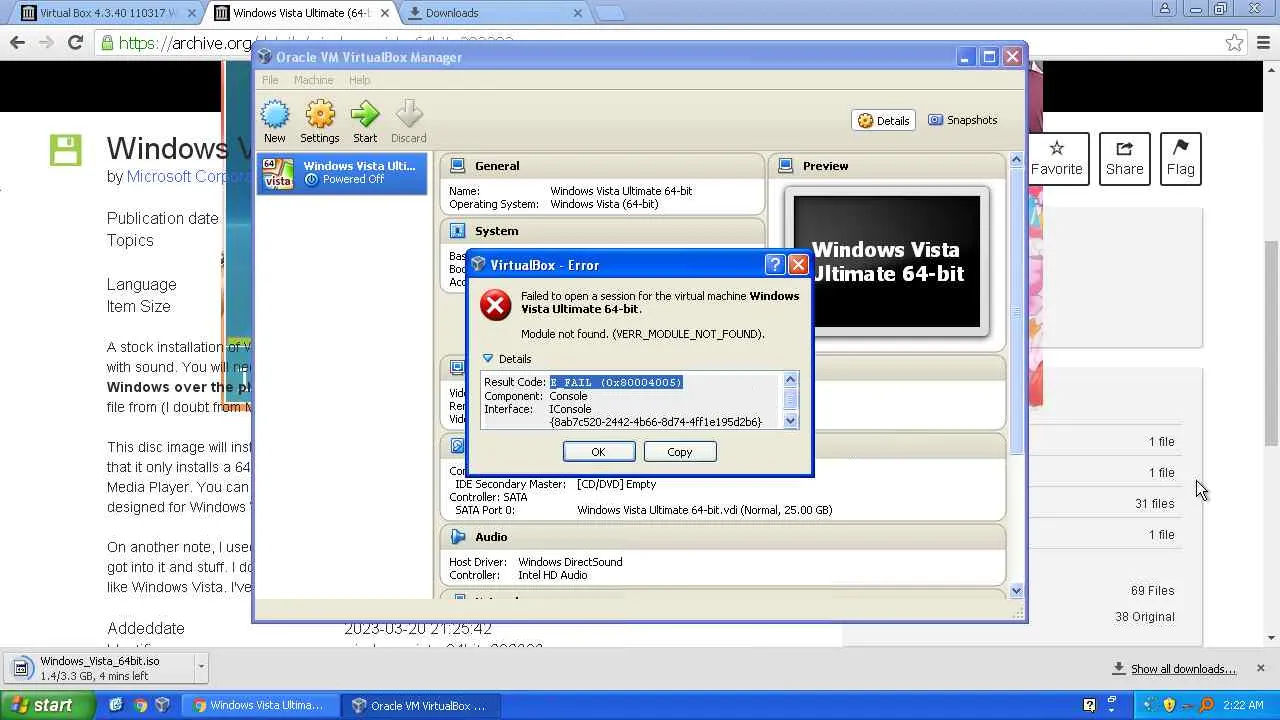Open the Microsoft Corporation author link

[190, 176]
